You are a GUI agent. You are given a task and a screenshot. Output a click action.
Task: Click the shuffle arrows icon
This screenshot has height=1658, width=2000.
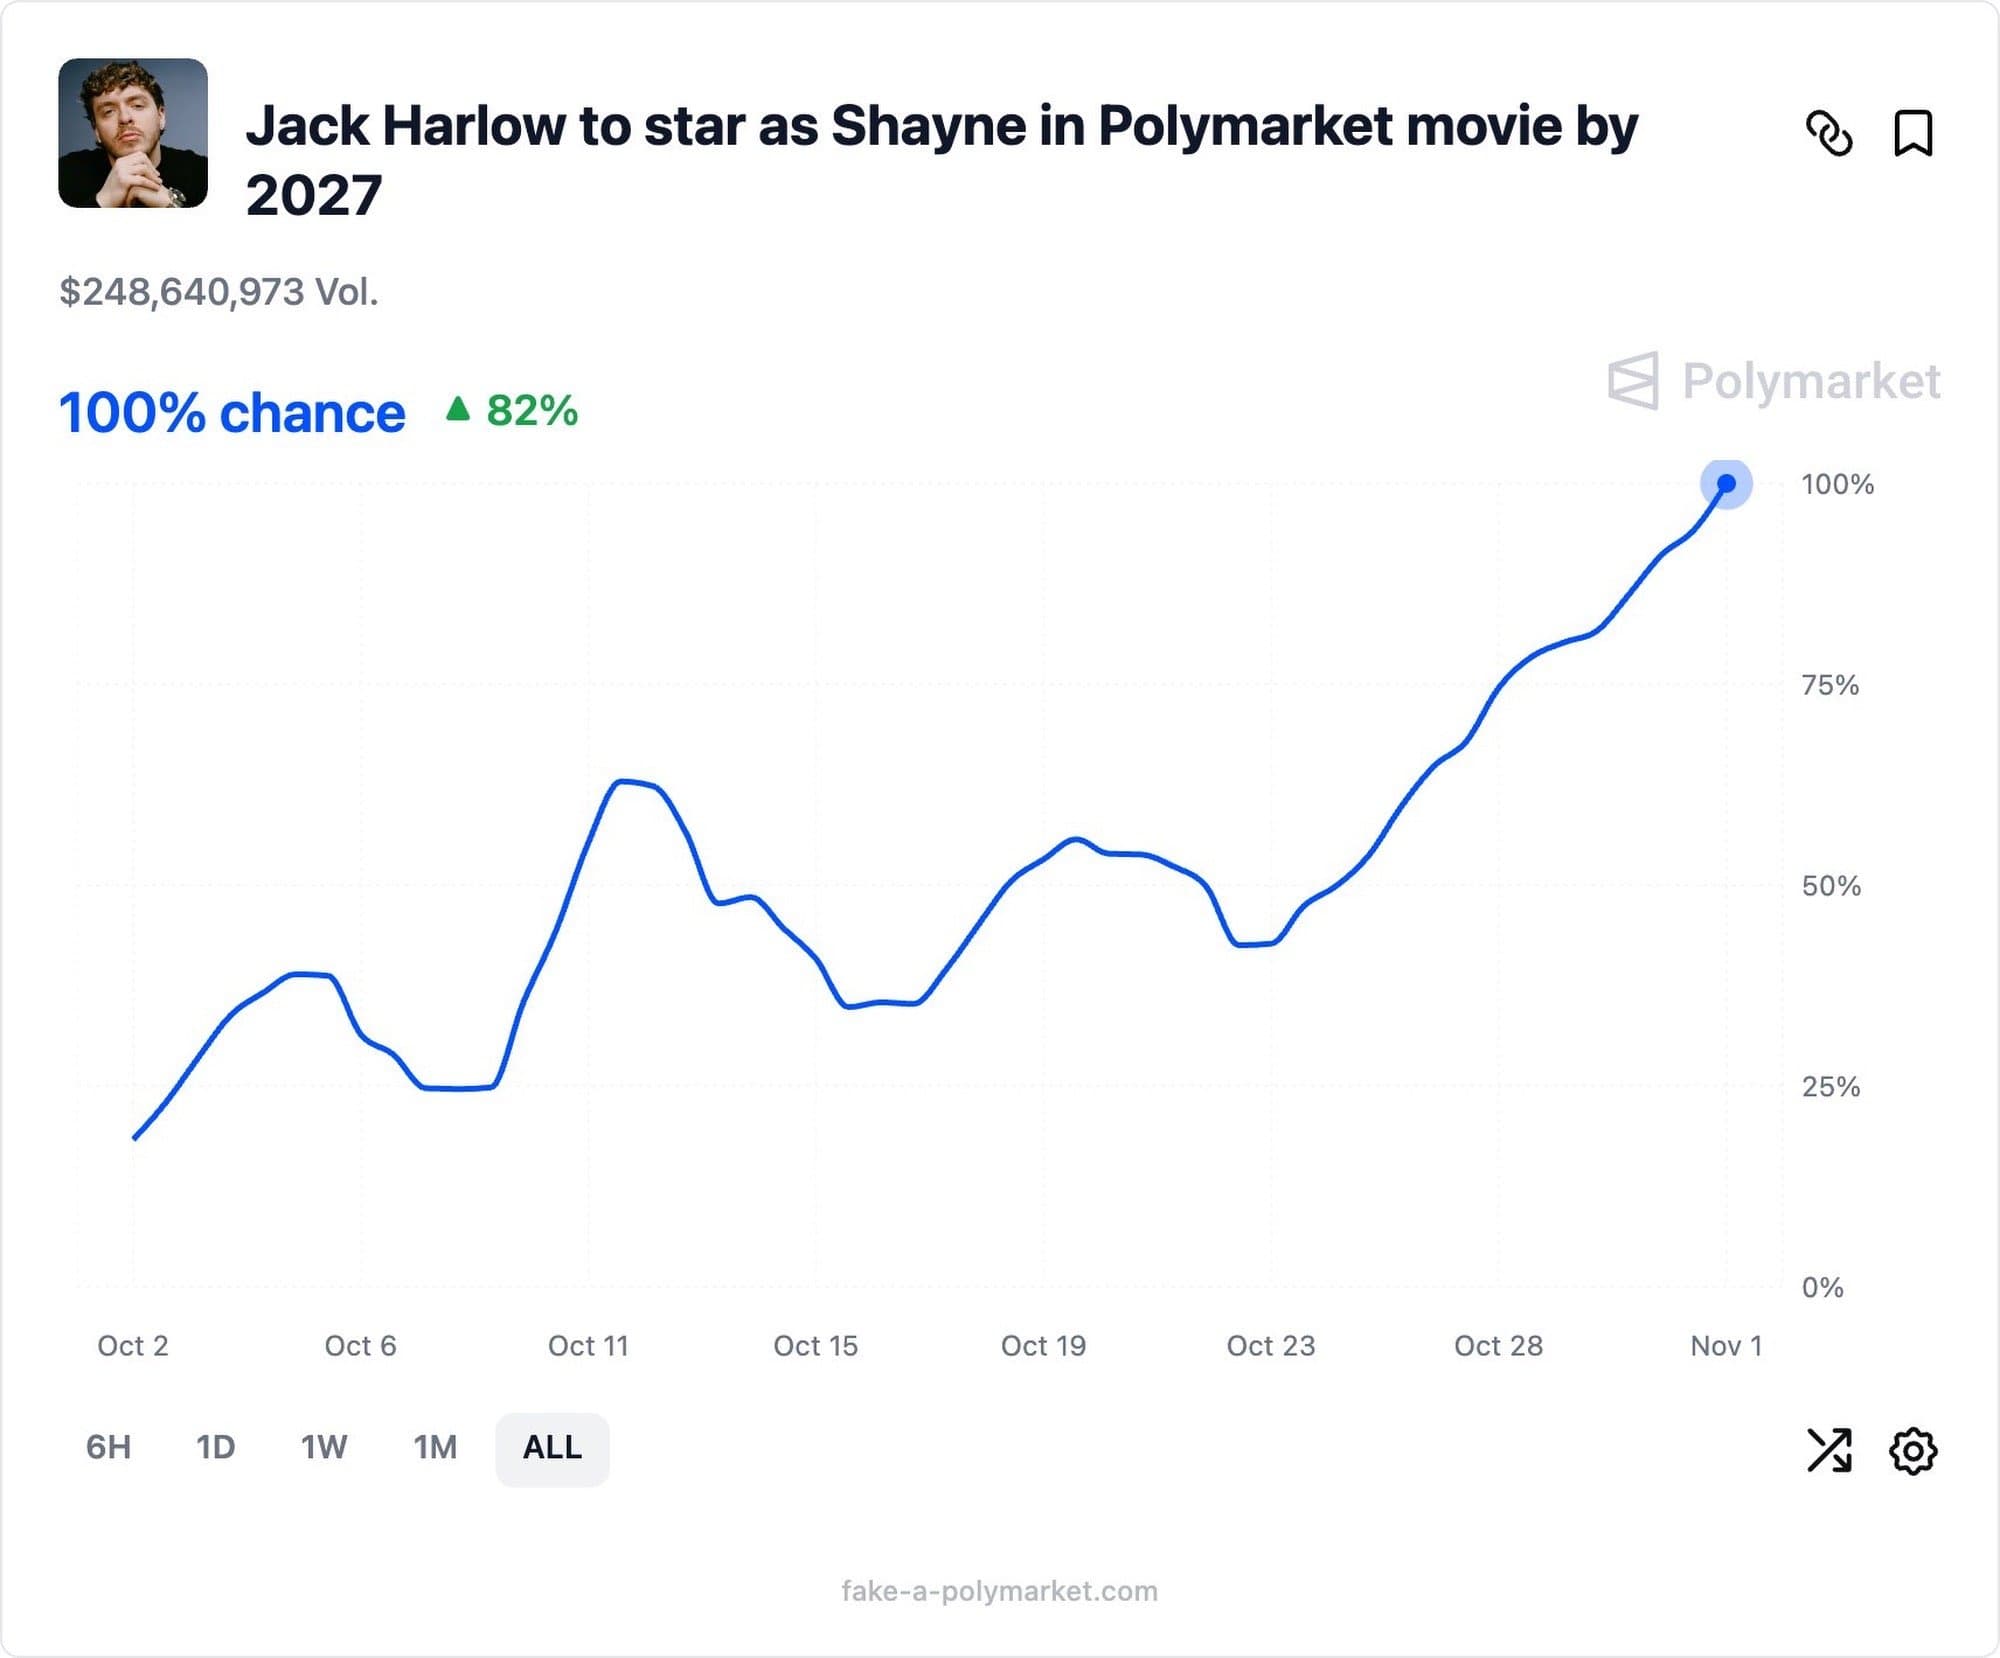tap(1829, 1449)
